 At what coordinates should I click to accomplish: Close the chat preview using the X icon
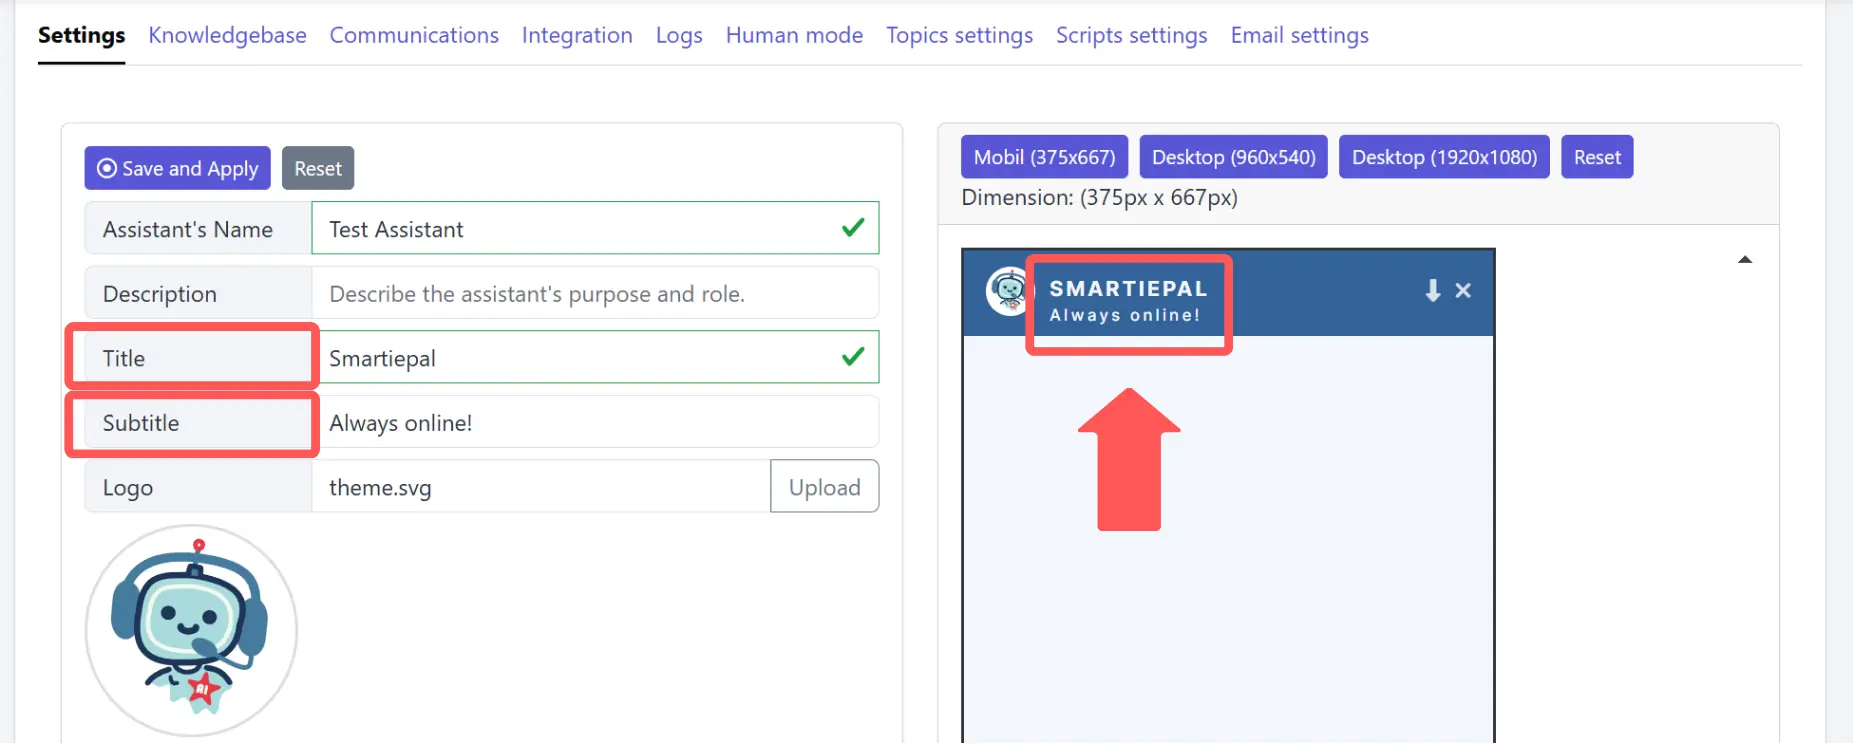pyautogui.click(x=1463, y=291)
